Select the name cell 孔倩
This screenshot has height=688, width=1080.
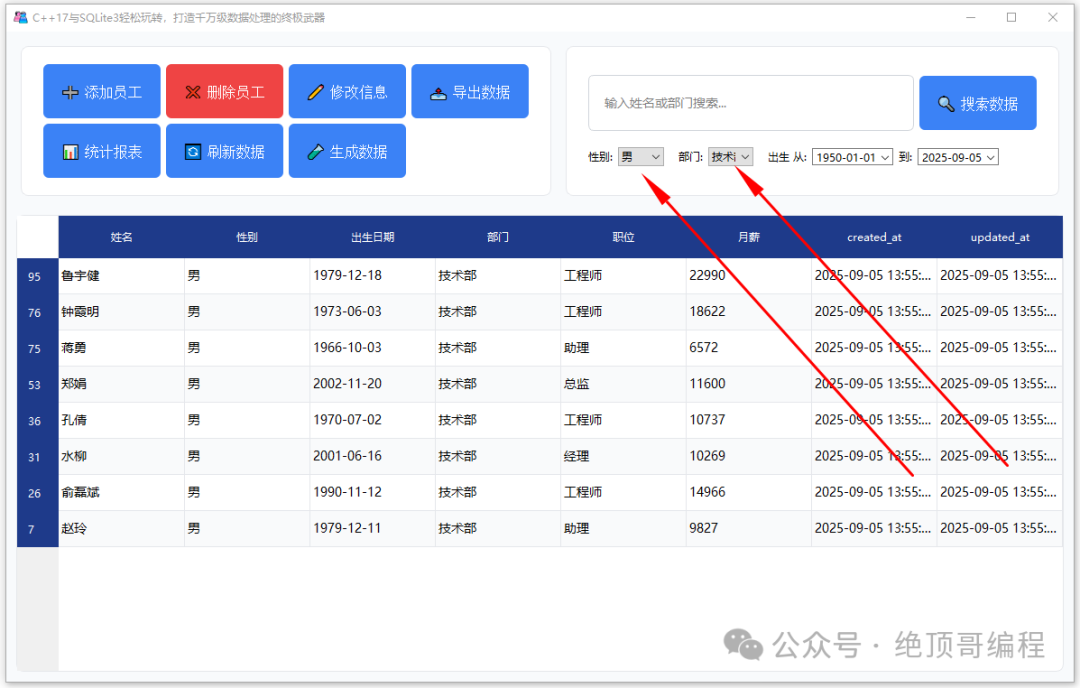(x=121, y=420)
